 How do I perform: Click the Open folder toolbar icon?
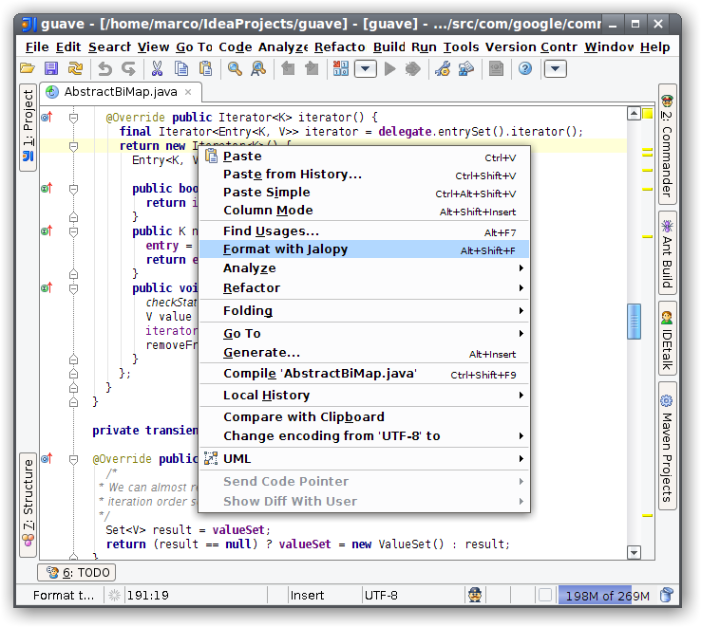(x=27, y=68)
